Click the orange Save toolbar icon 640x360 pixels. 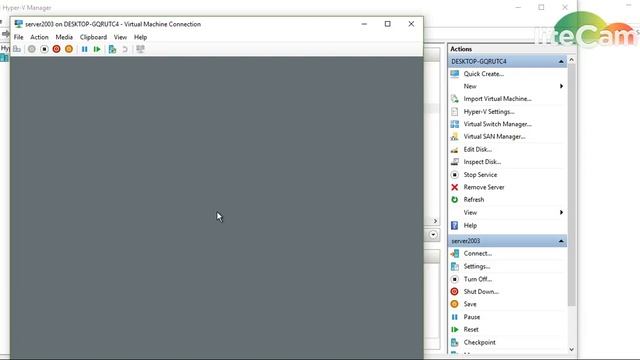pos(69,49)
